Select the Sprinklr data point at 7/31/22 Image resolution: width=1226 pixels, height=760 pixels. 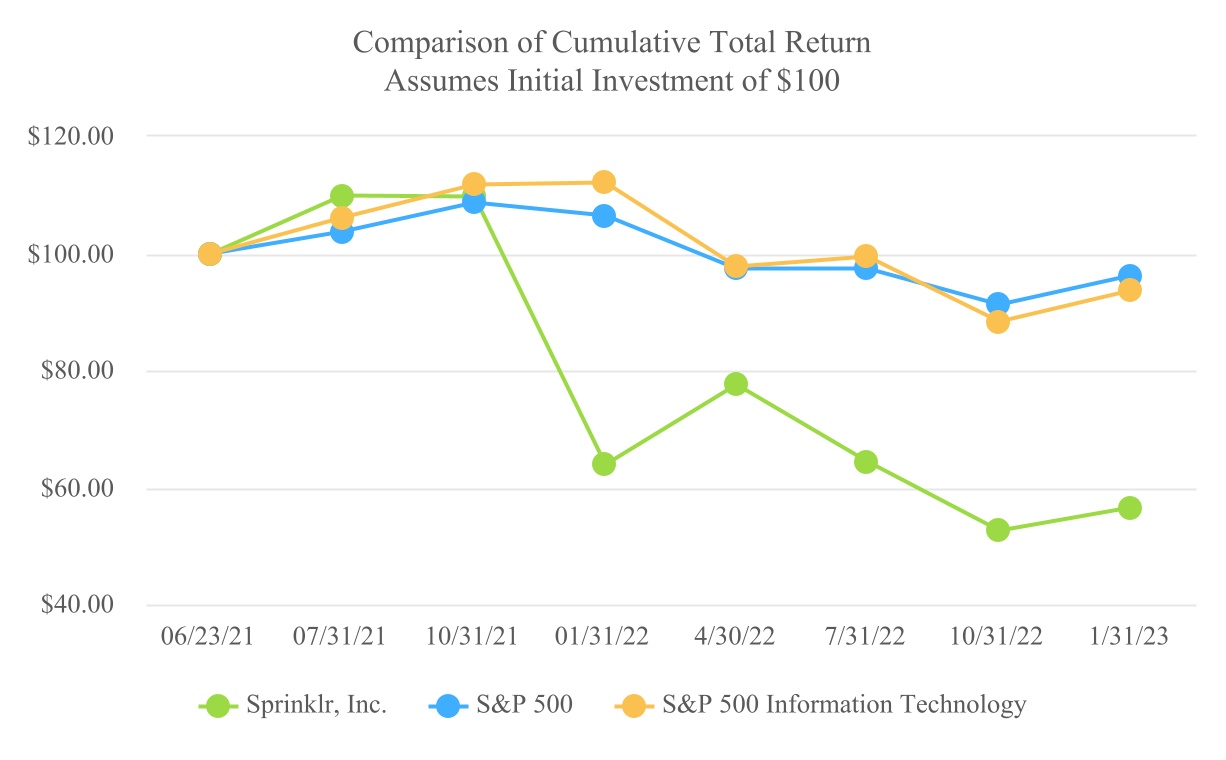click(866, 462)
